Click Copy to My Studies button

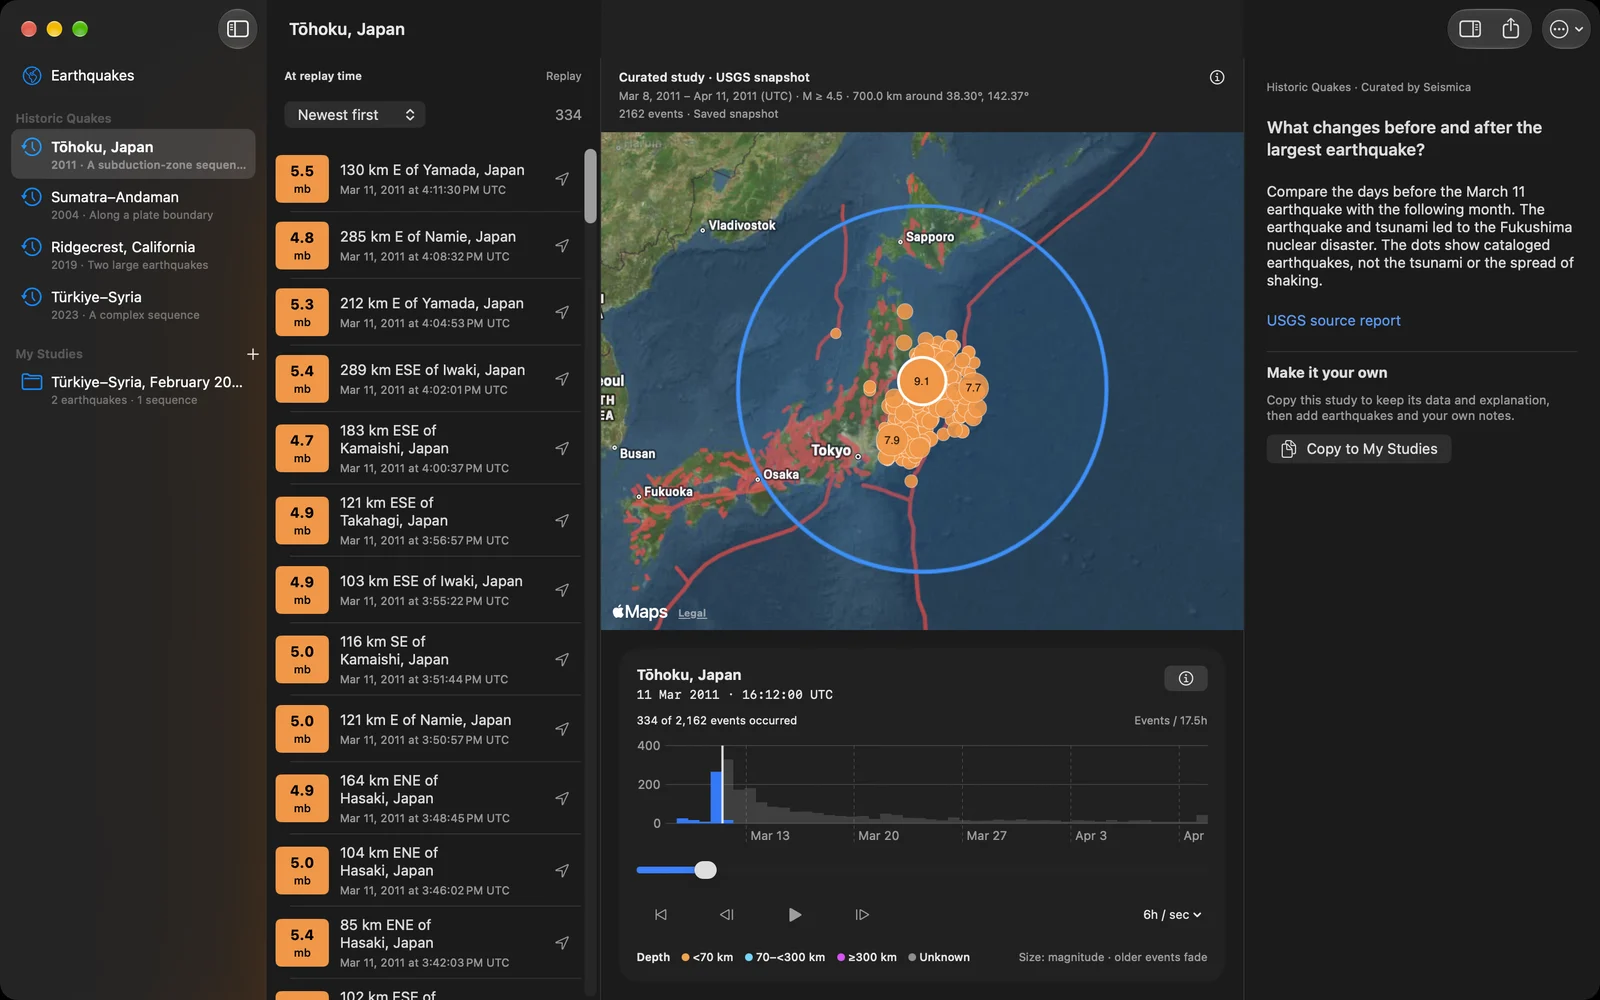[x=1359, y=449]
